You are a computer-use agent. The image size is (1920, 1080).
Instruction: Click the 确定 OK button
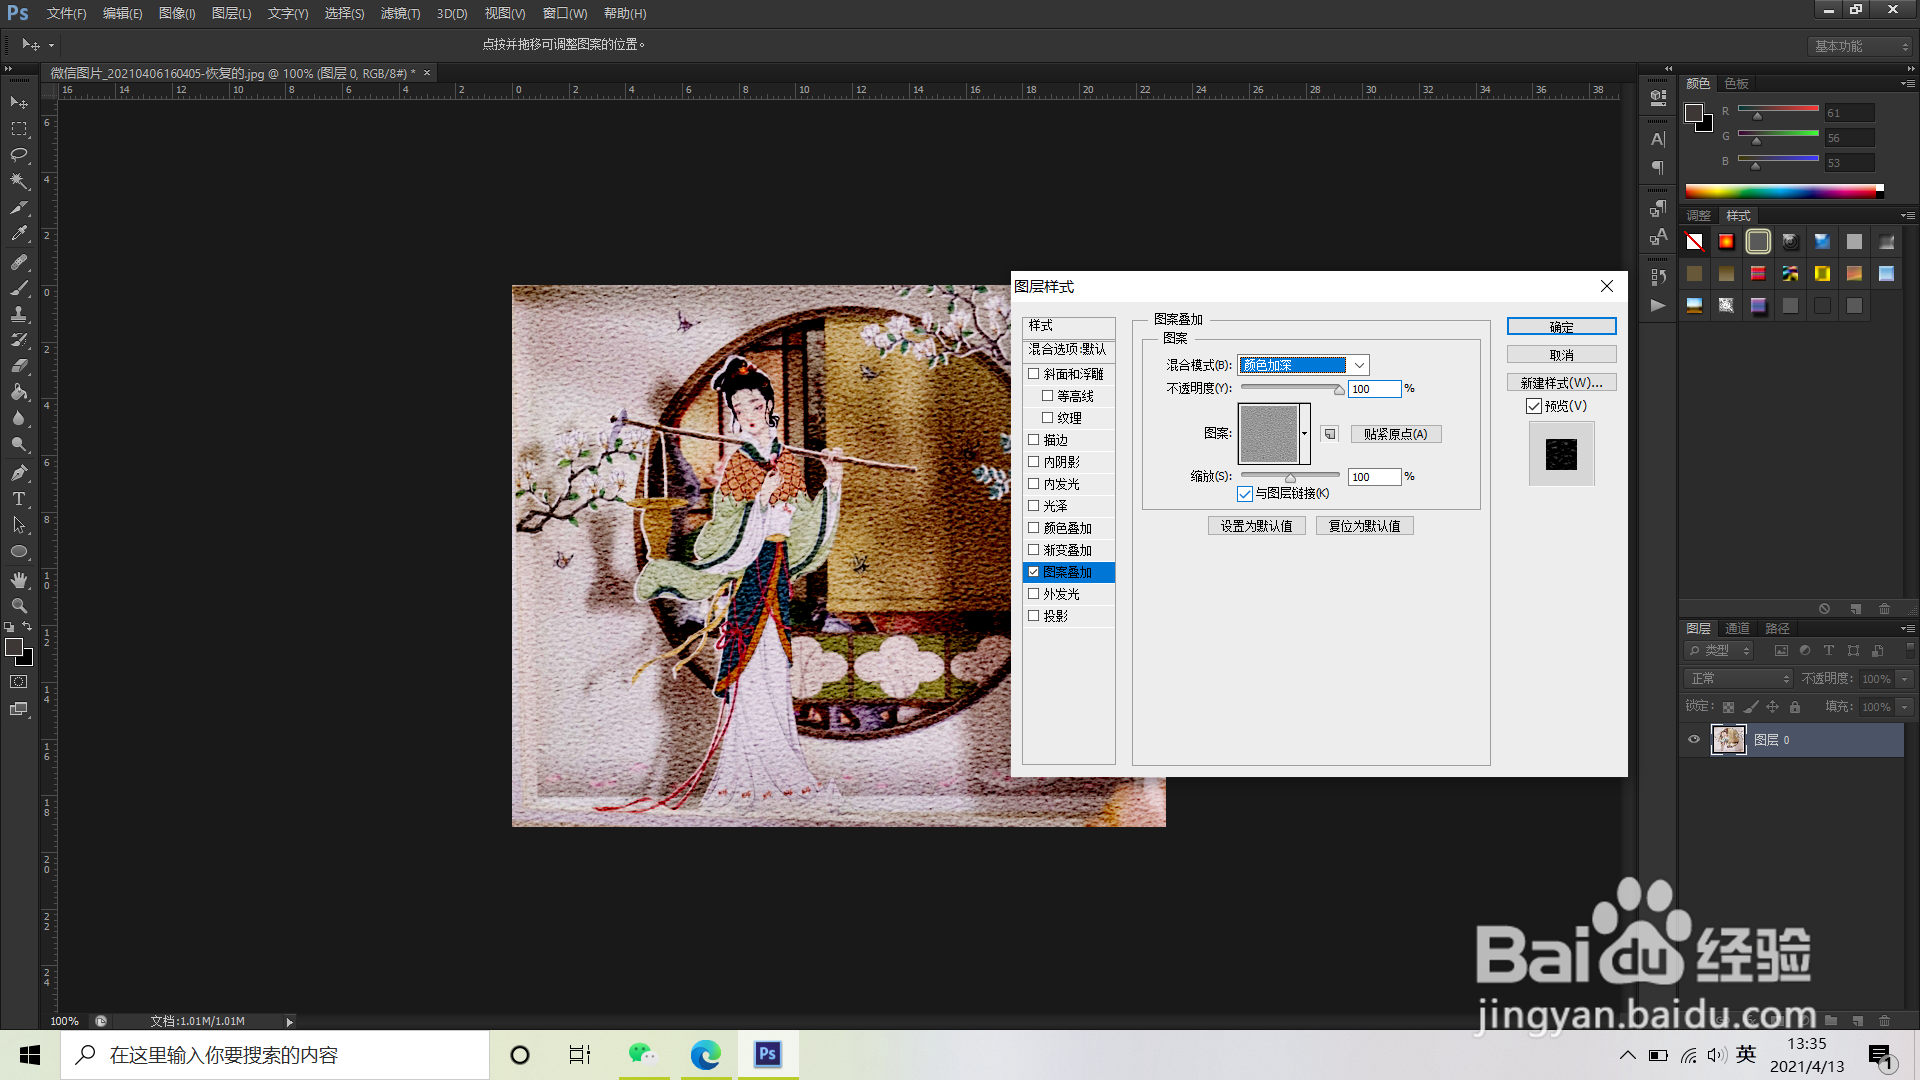[1561, 327]
